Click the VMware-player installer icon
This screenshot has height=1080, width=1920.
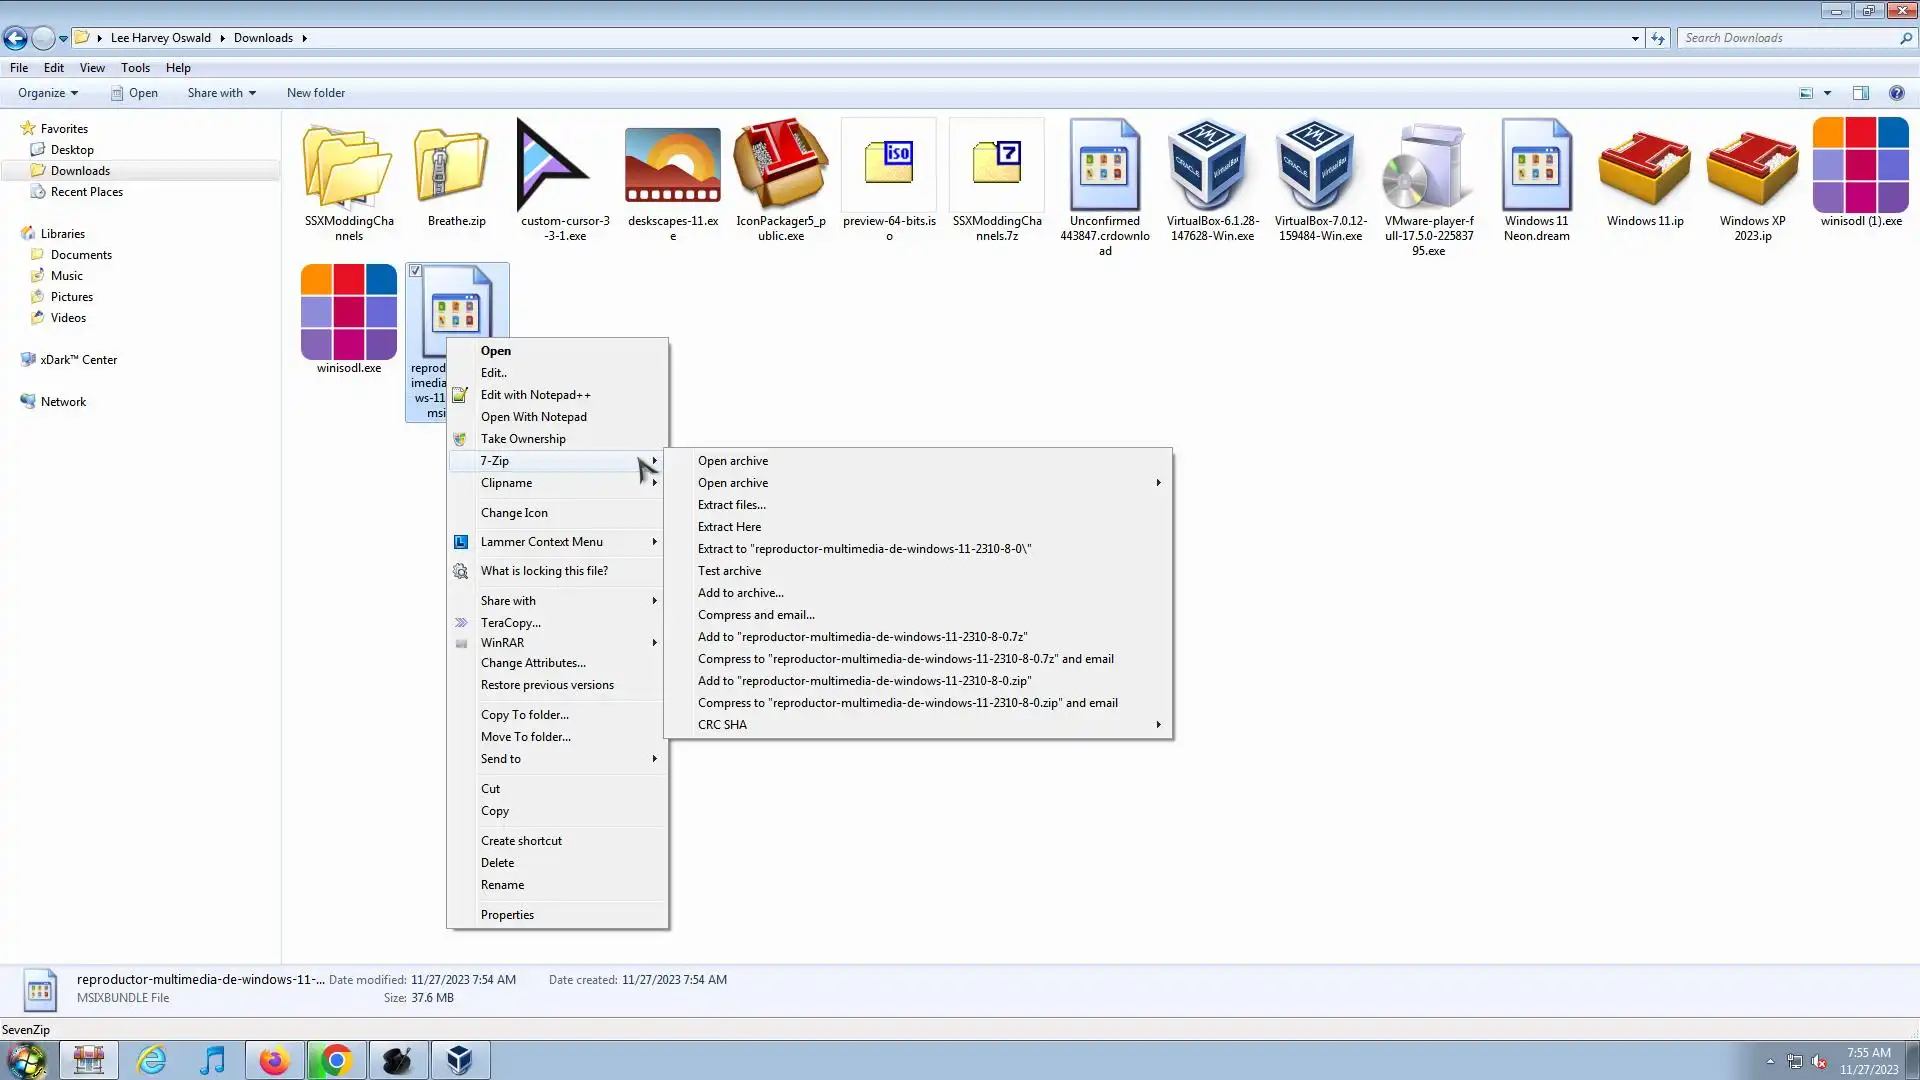pyautogui.click(x=1428, y=166)
